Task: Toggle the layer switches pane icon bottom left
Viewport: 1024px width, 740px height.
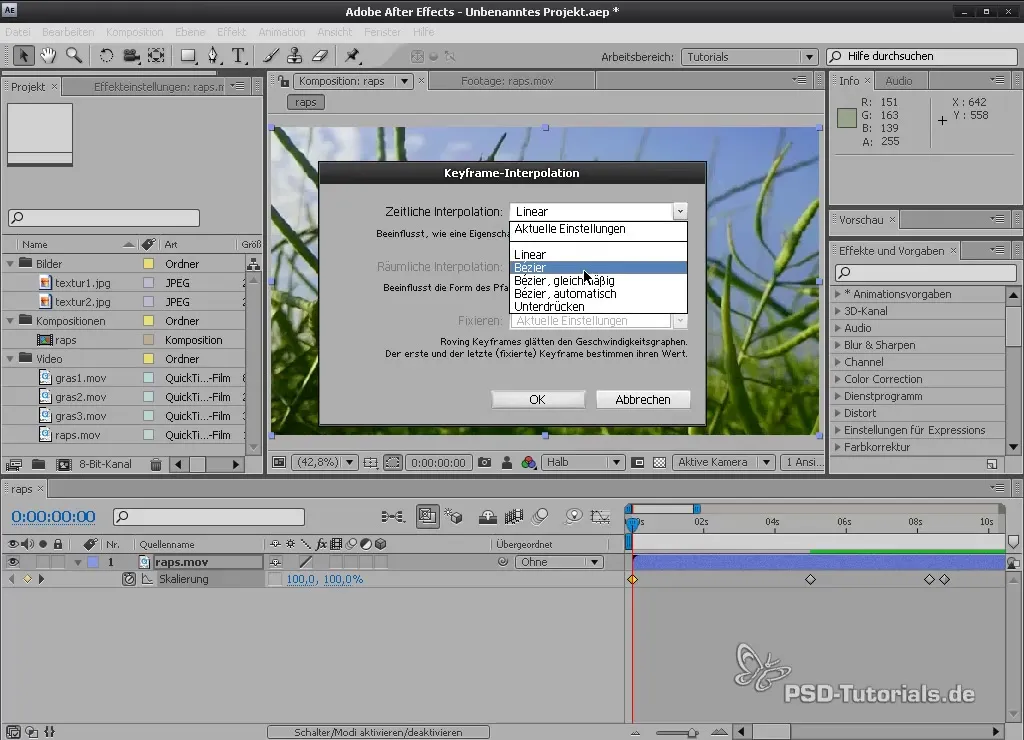Action: [13, 732]
